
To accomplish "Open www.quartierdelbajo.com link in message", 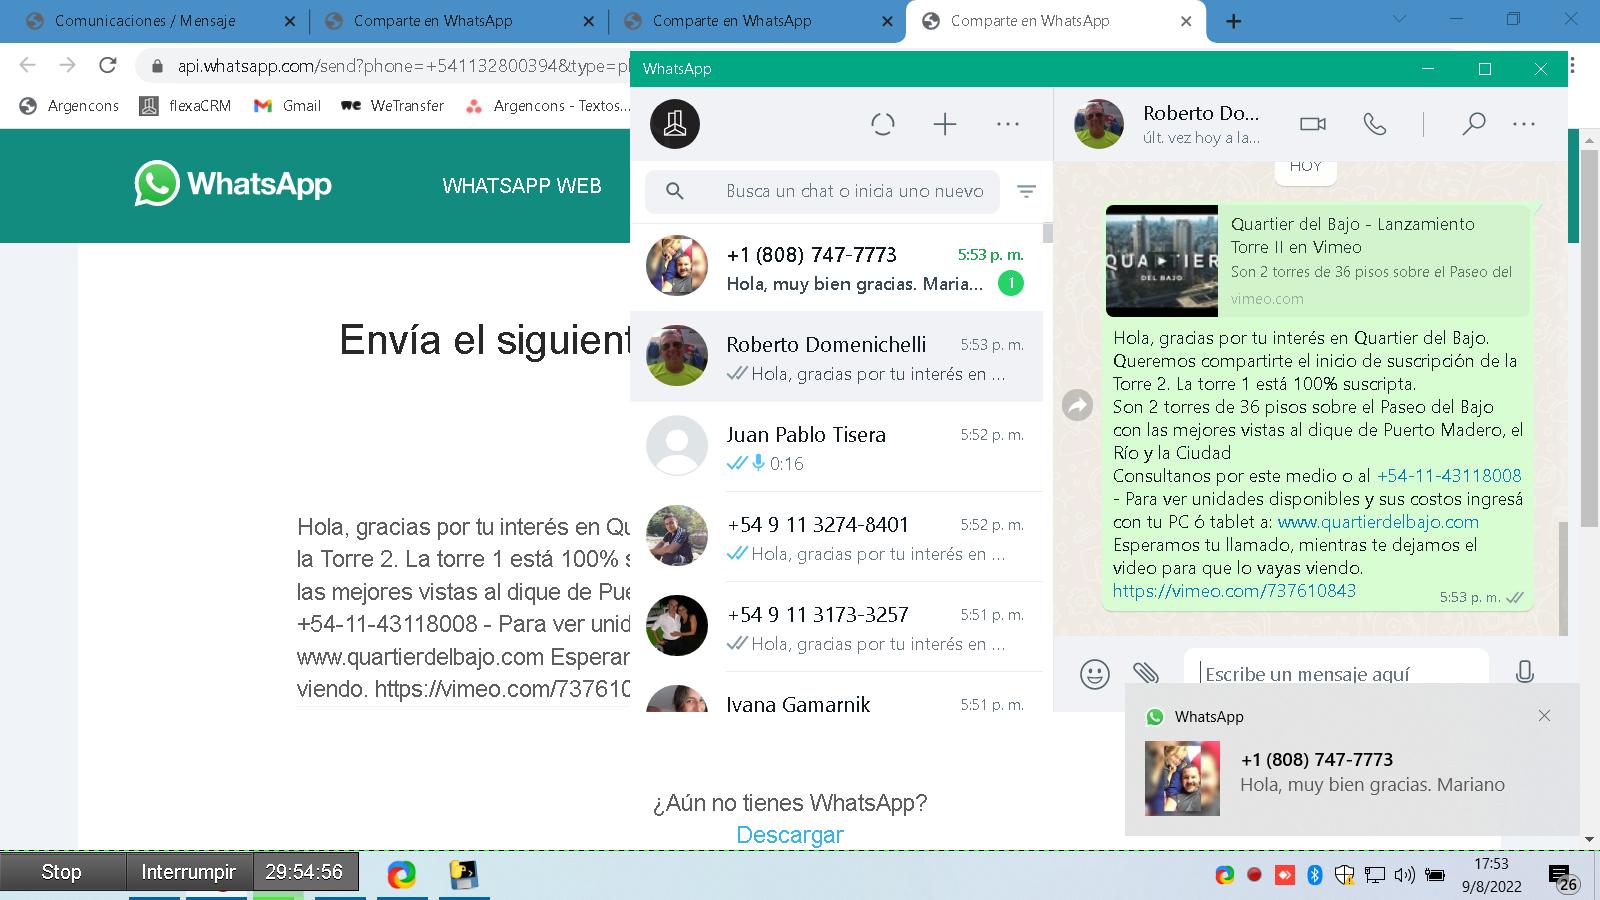I will (x=1378, y=521).
